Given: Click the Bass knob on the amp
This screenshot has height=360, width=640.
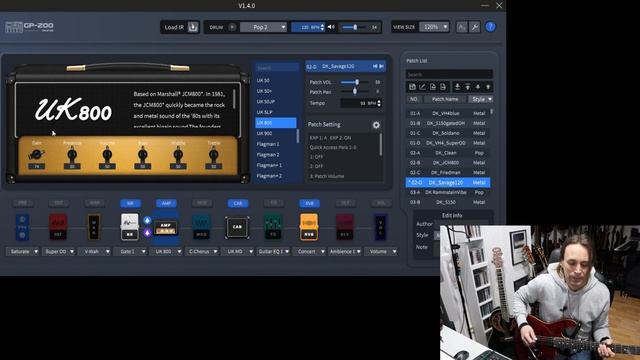Looking at the screenshot, I should click(x=142, y=155).
